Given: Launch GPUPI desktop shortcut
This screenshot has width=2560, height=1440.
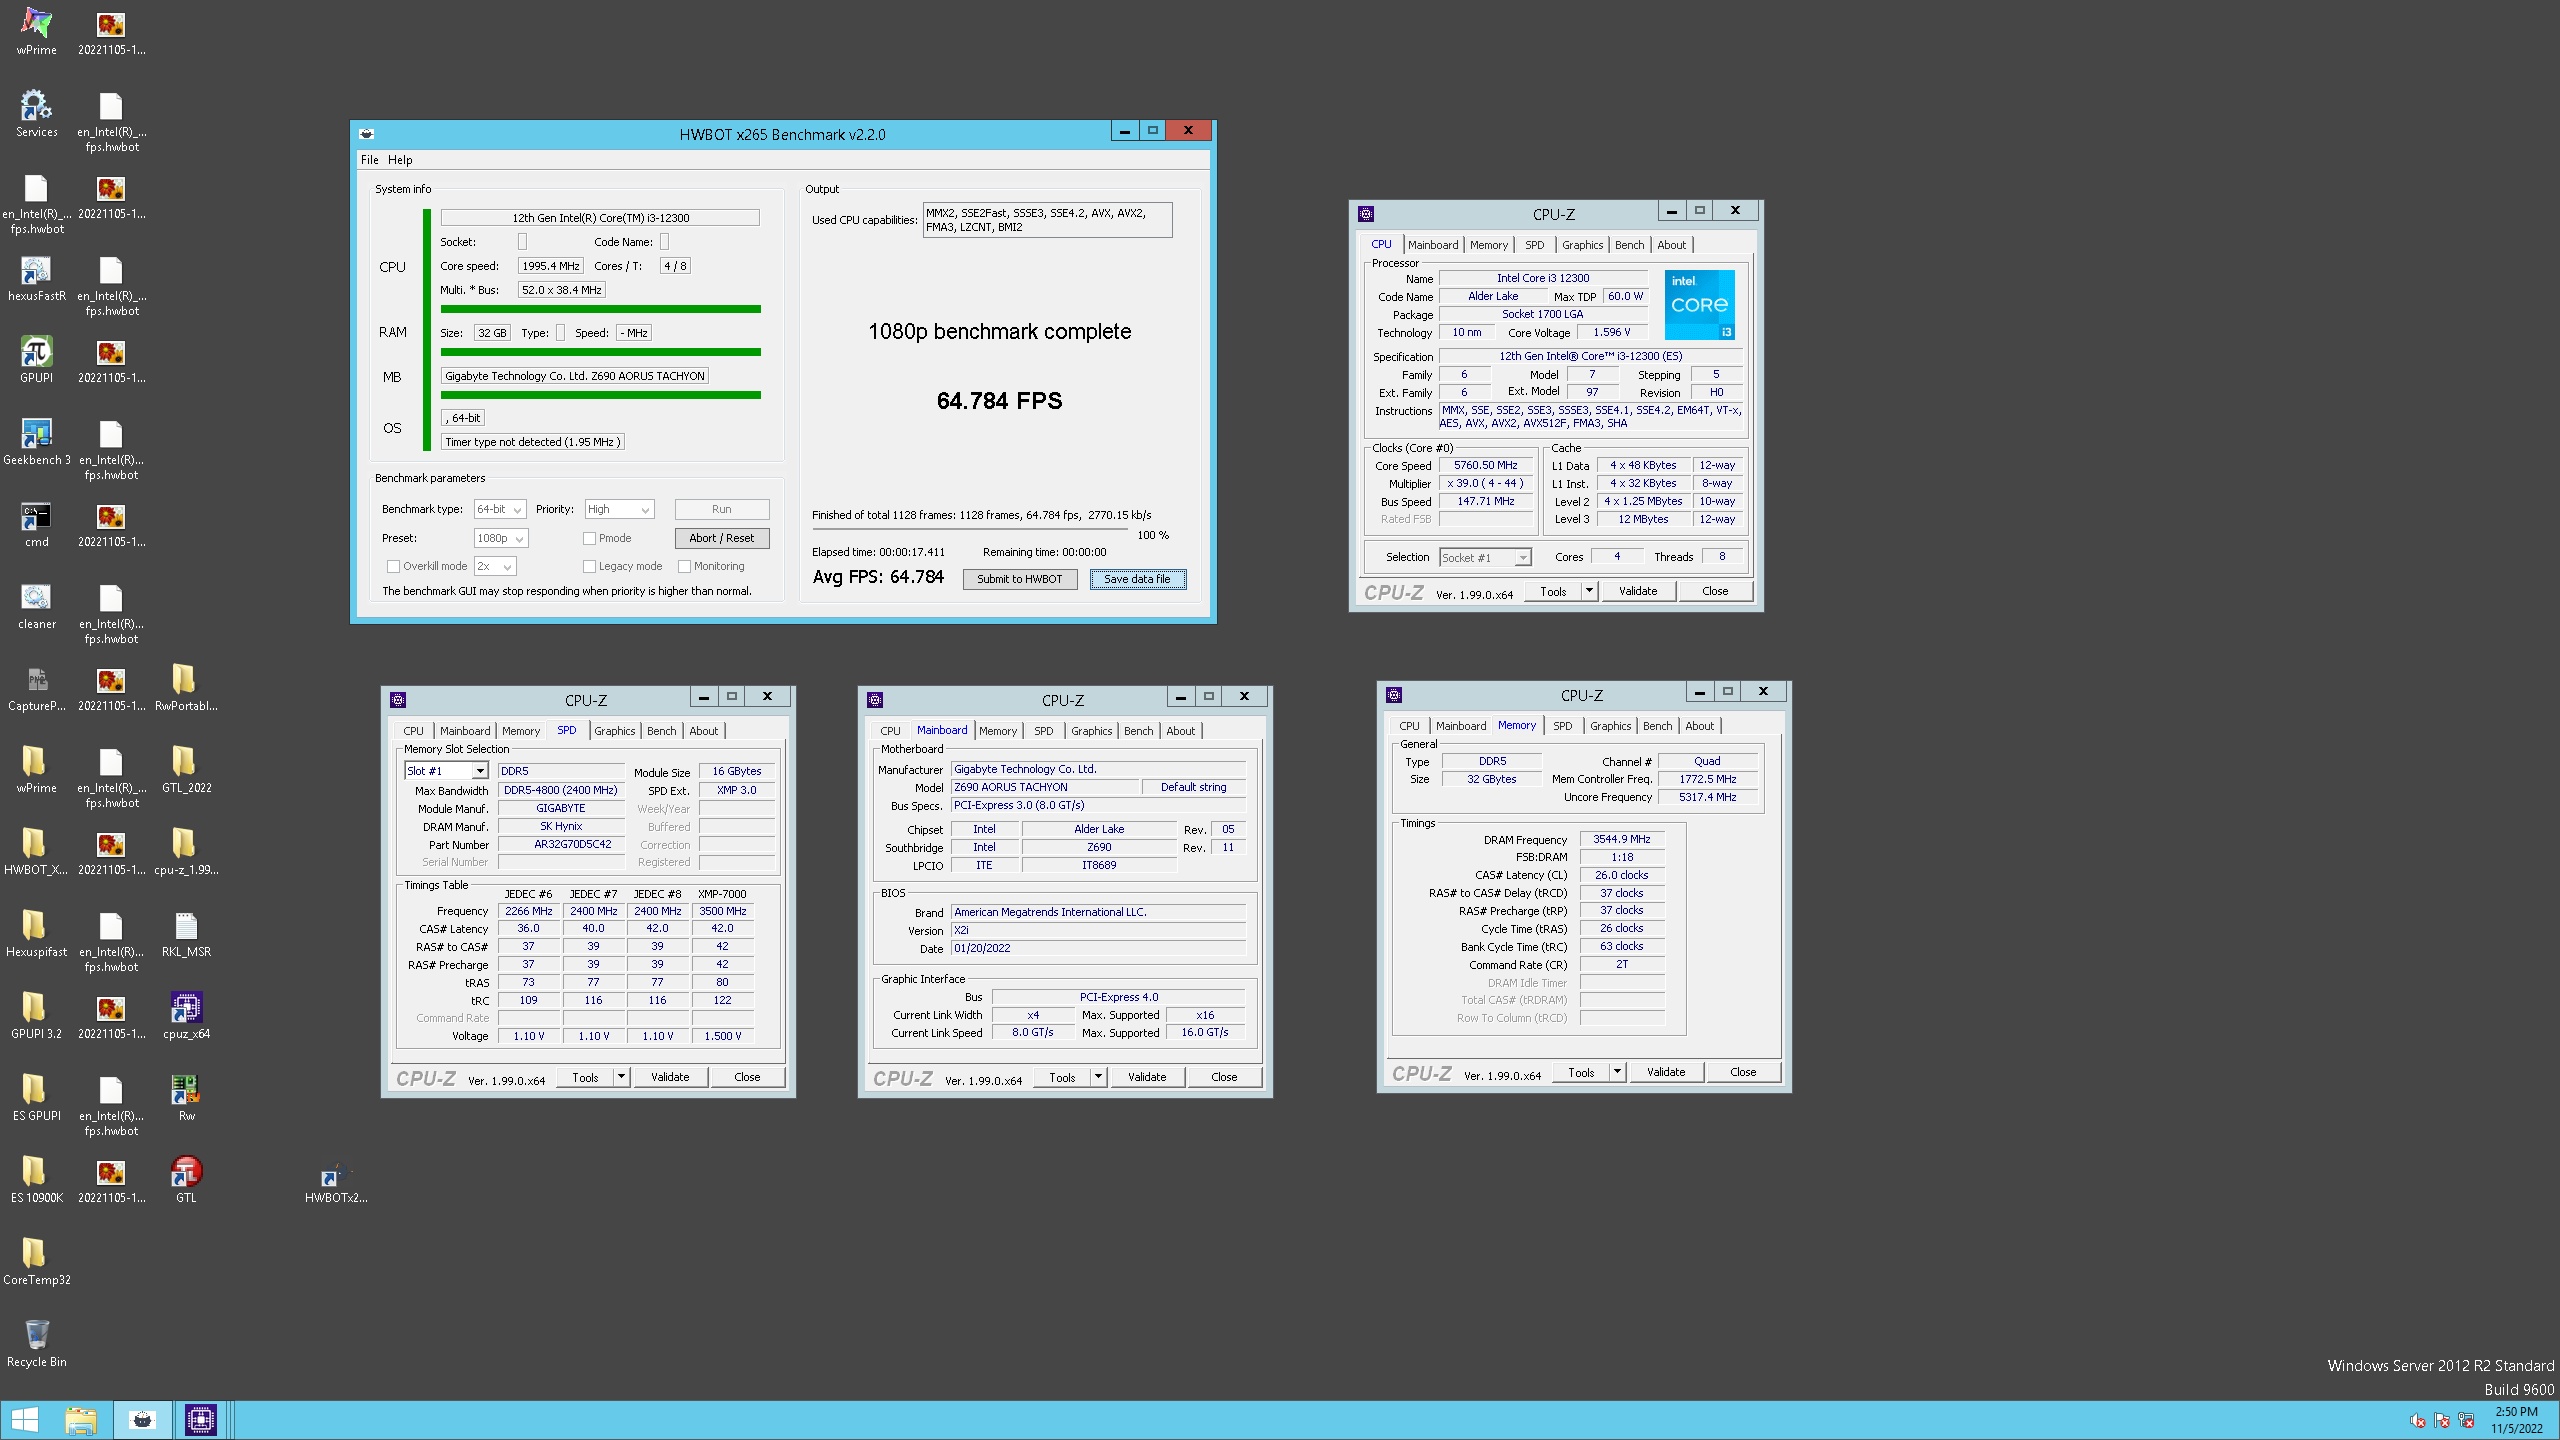Looking at the screenshot, I should point(36,360).
